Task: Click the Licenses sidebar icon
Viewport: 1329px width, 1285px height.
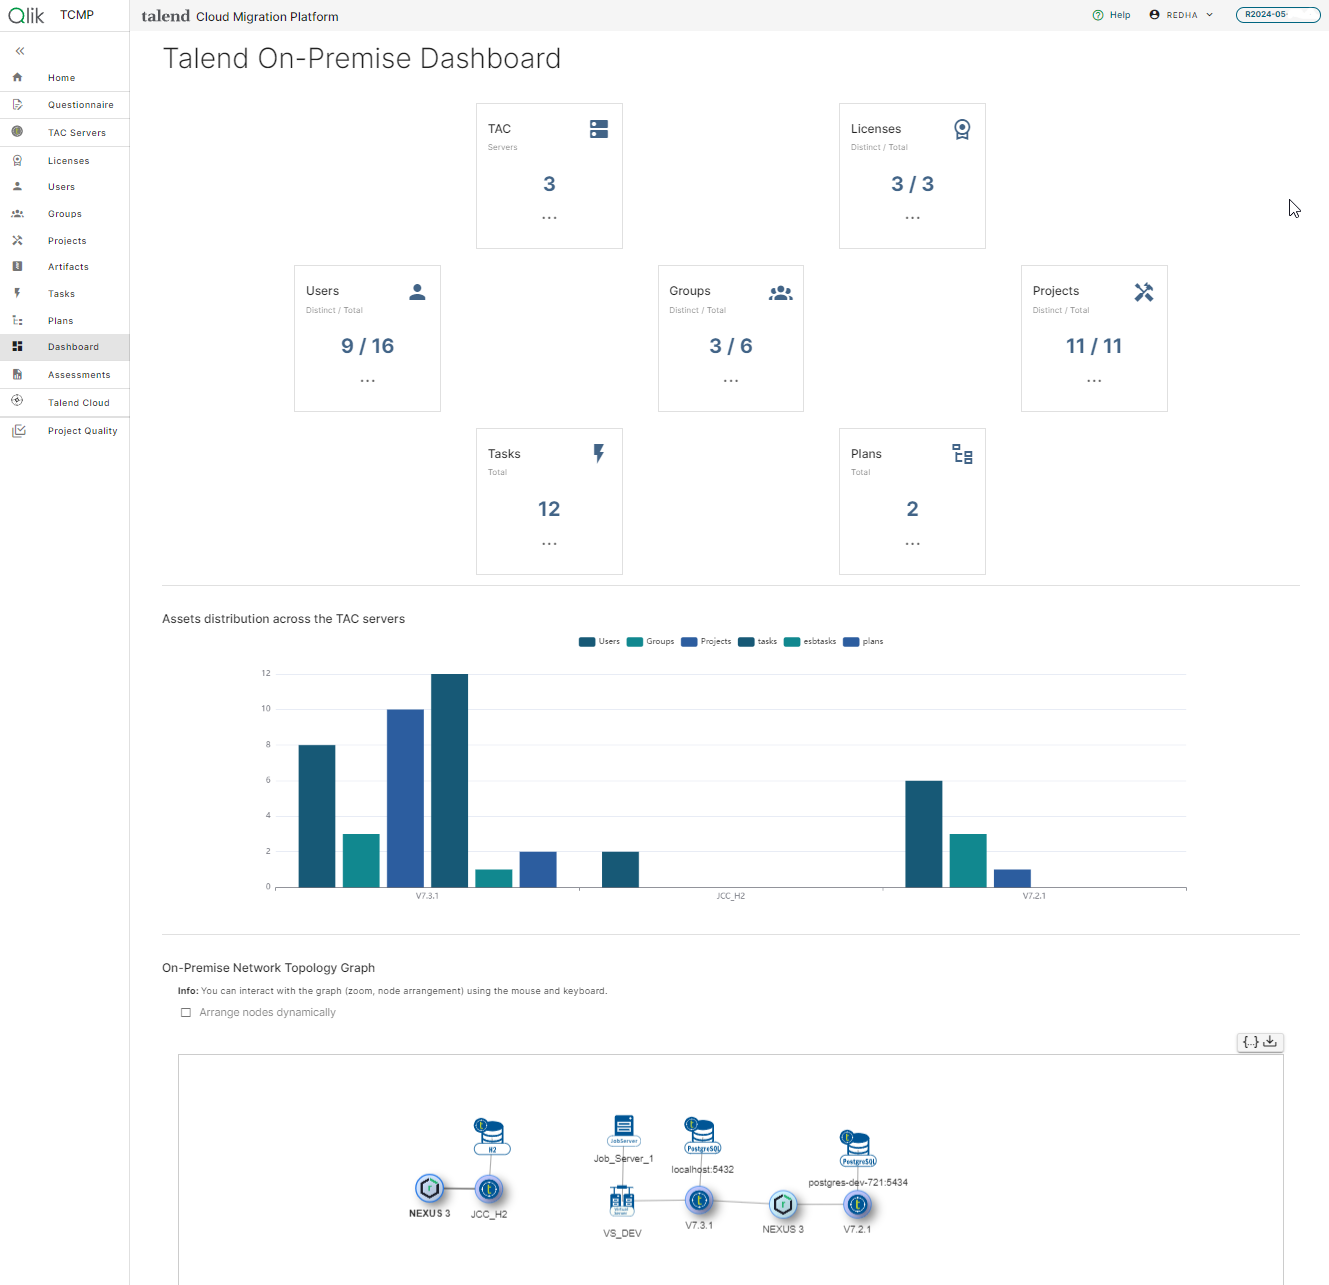Action: (17, 160)
